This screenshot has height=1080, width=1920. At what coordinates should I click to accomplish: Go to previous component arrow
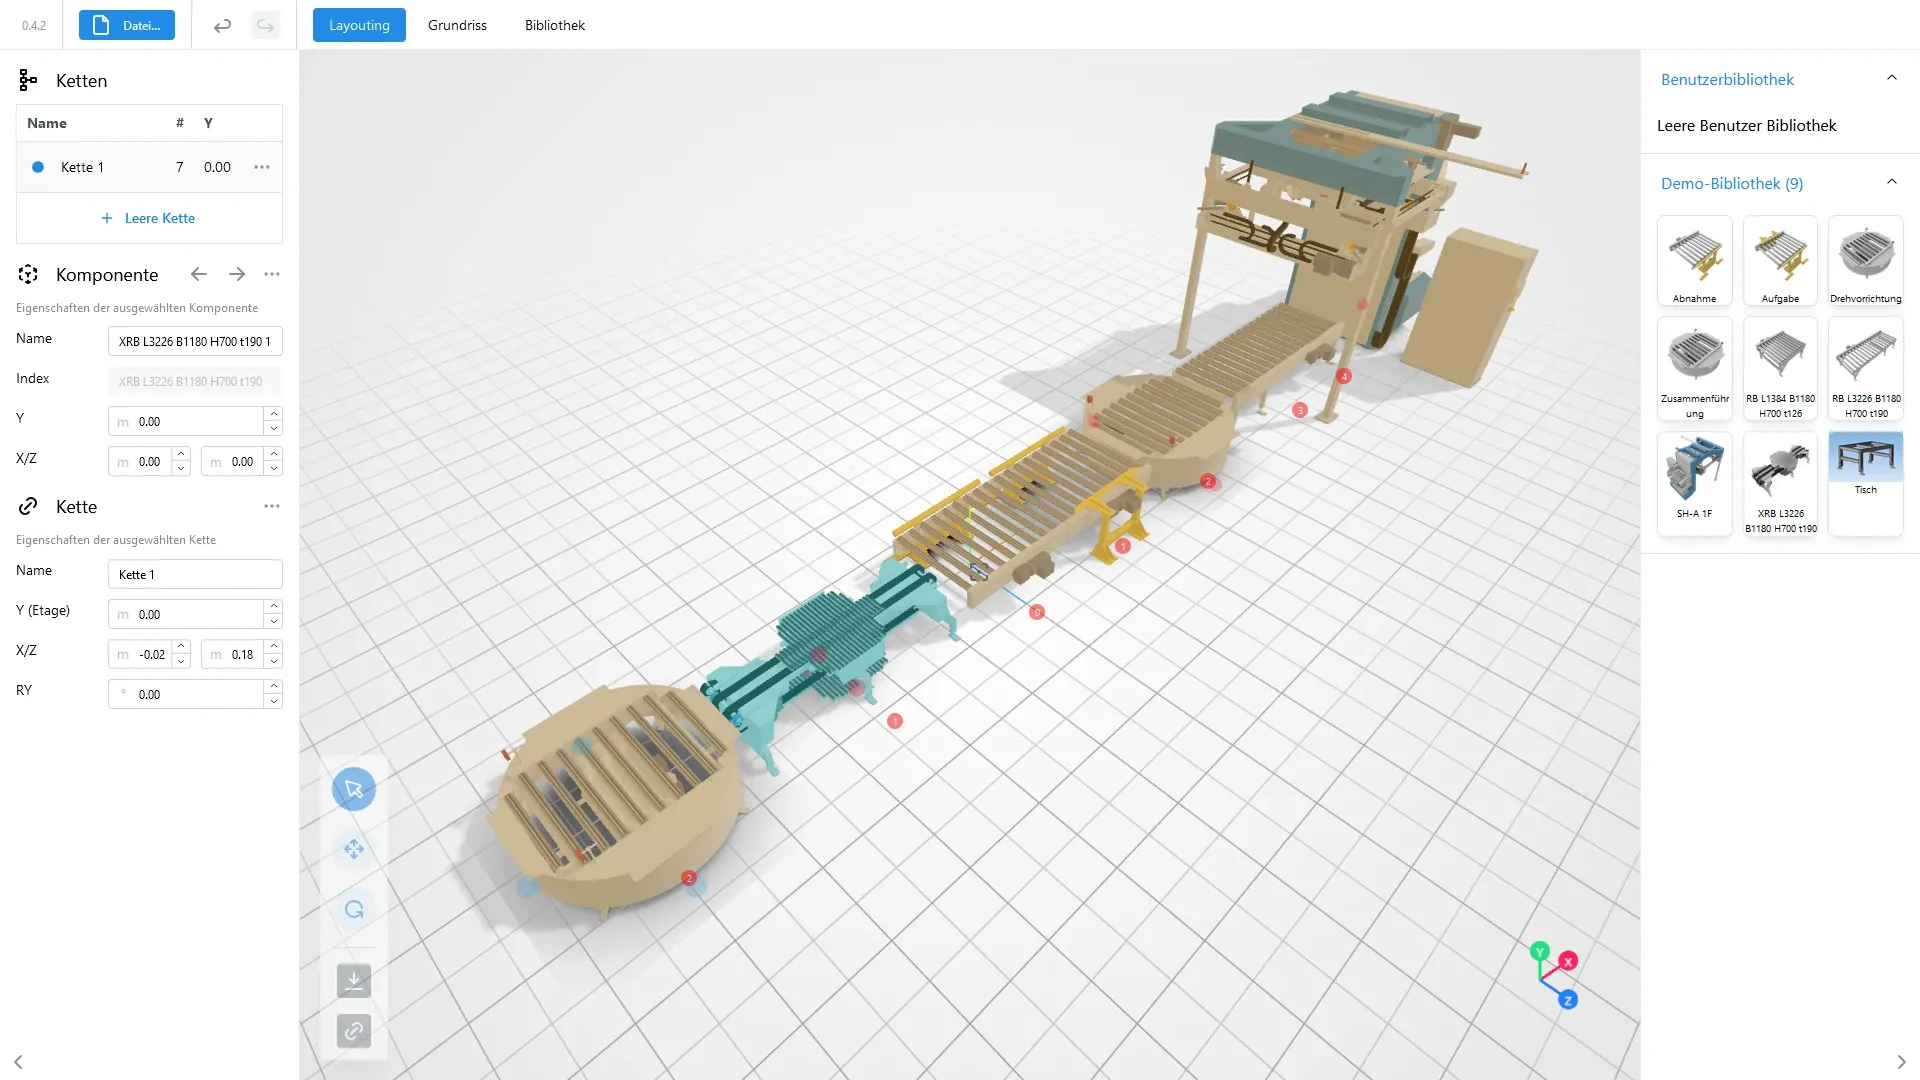point(199,274)
